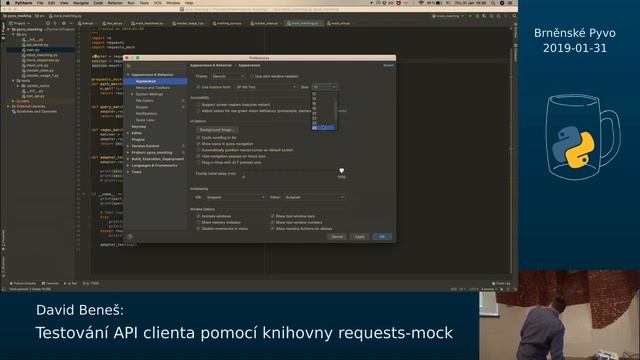
Task: Open the Event Log
Action: (501, 283)
